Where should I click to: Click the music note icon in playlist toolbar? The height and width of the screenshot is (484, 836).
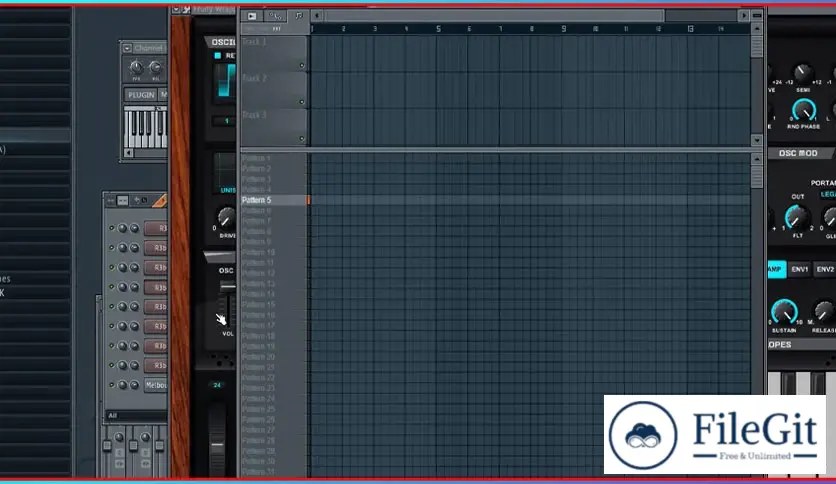299,16
